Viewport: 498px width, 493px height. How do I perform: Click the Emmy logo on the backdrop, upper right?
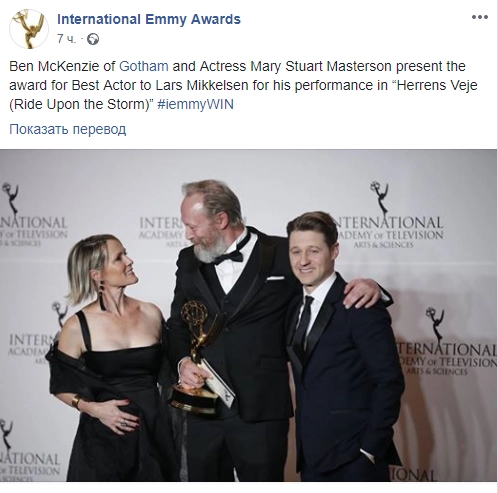[379, 198]
